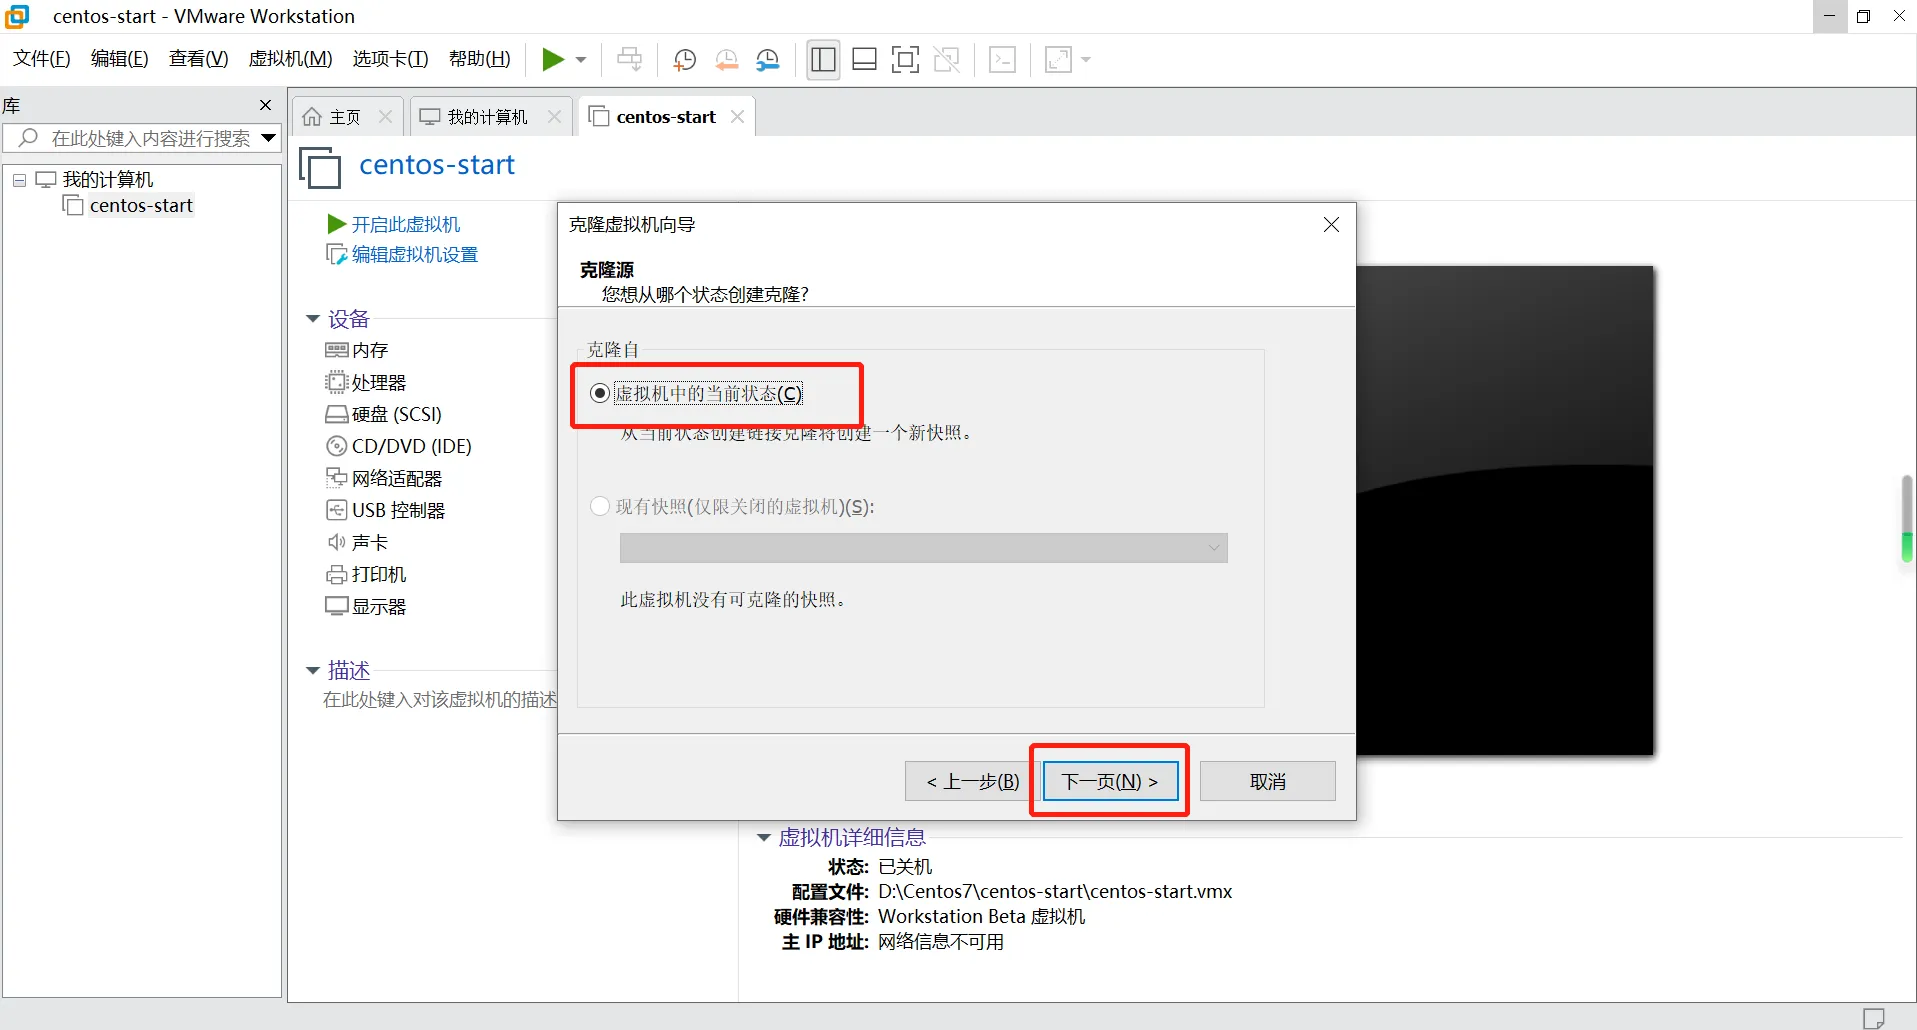
Task: Open the 选项卡(T) menu
Action: tap(390, 59)
